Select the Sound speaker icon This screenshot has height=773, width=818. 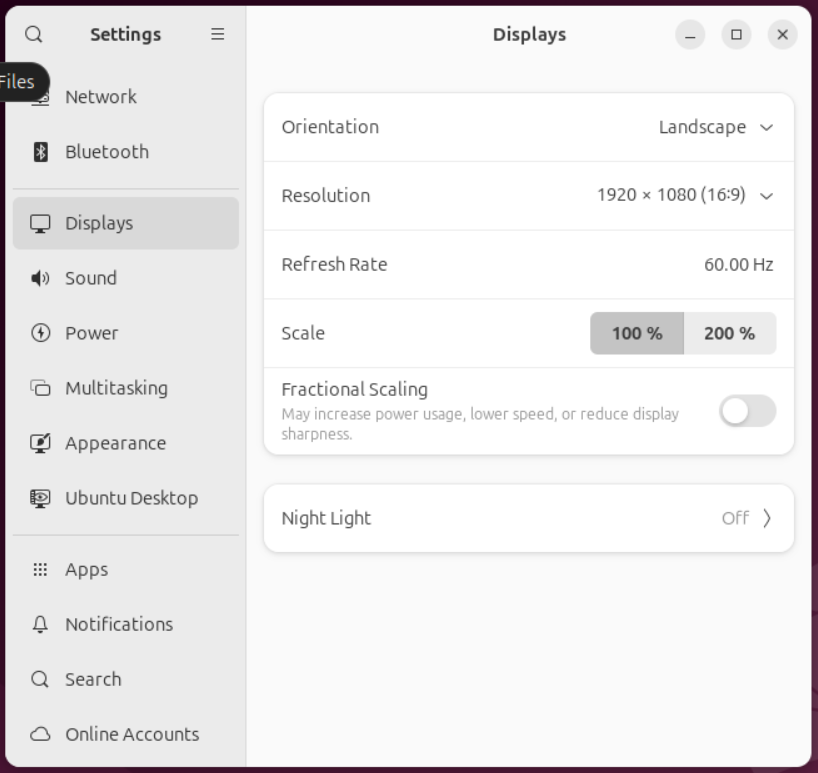(x=41, y=278)
